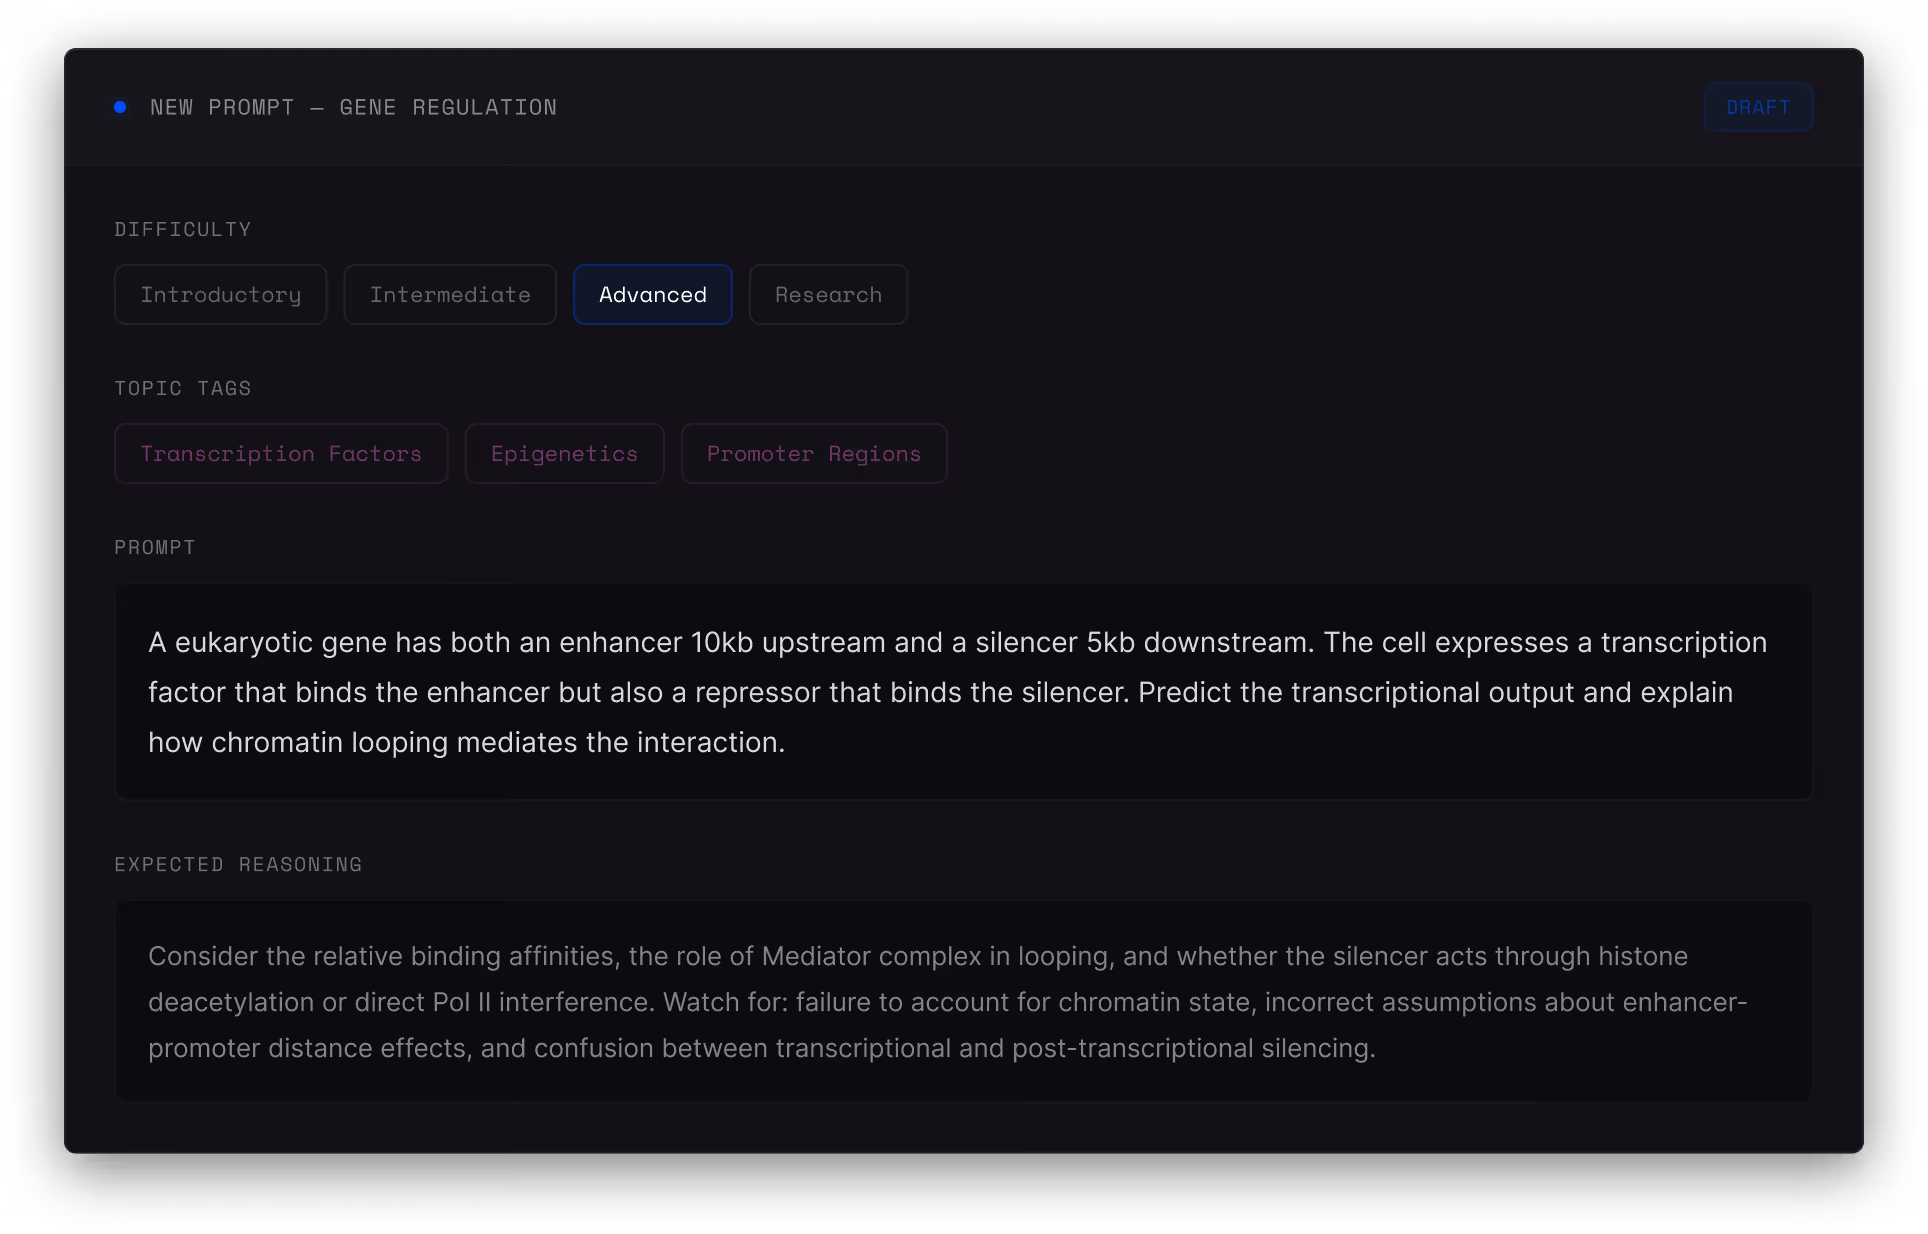Click the EXPECTED REASONING section label
Viewport: 1928px width, 1234px height.
pos(238,864)
